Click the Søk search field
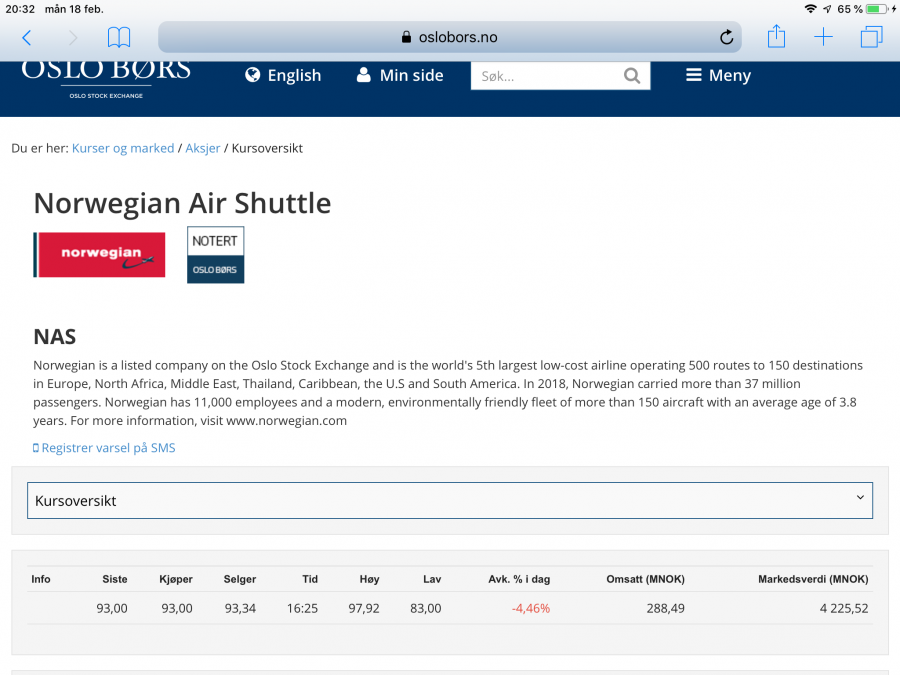900x675 pixels. pyautogui.click(x=546, y=76)
